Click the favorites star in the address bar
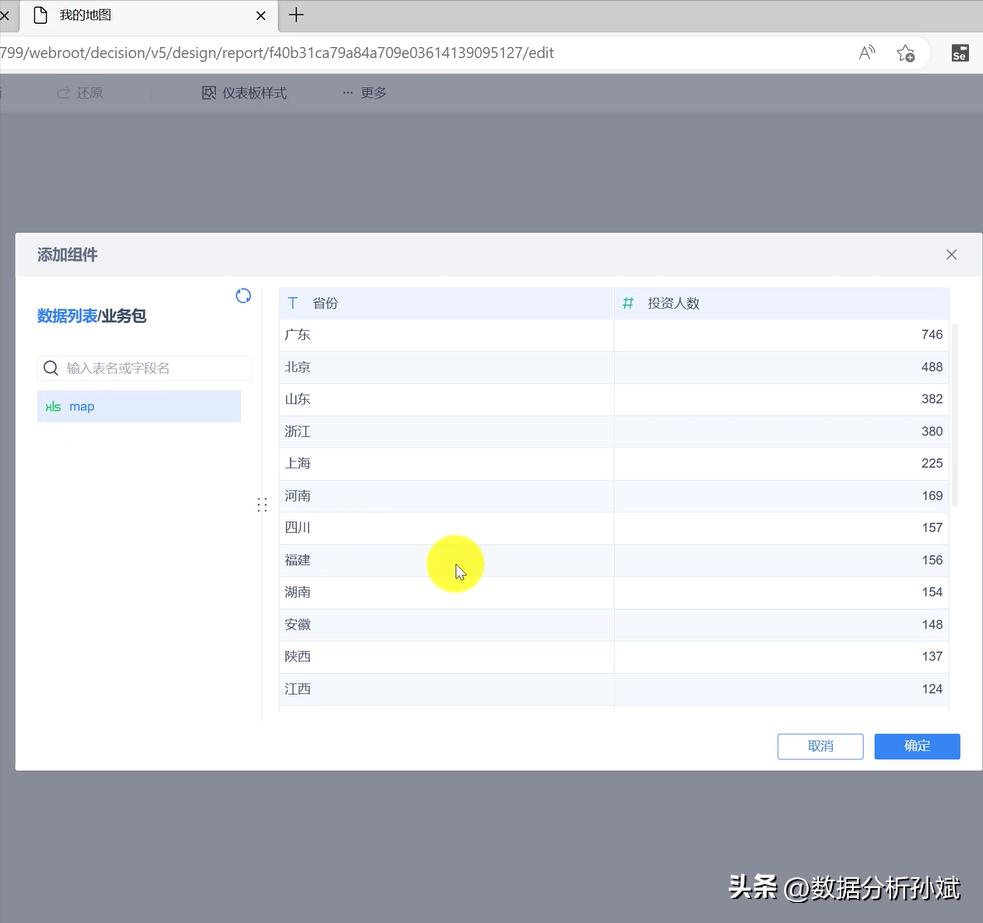Screen dimensions: 983x923 pos(906,53)
